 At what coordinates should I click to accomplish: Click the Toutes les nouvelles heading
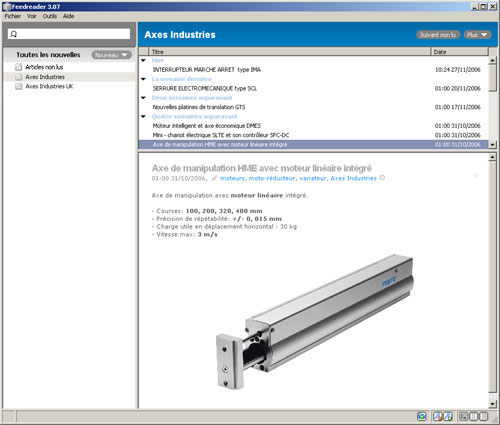48,55
